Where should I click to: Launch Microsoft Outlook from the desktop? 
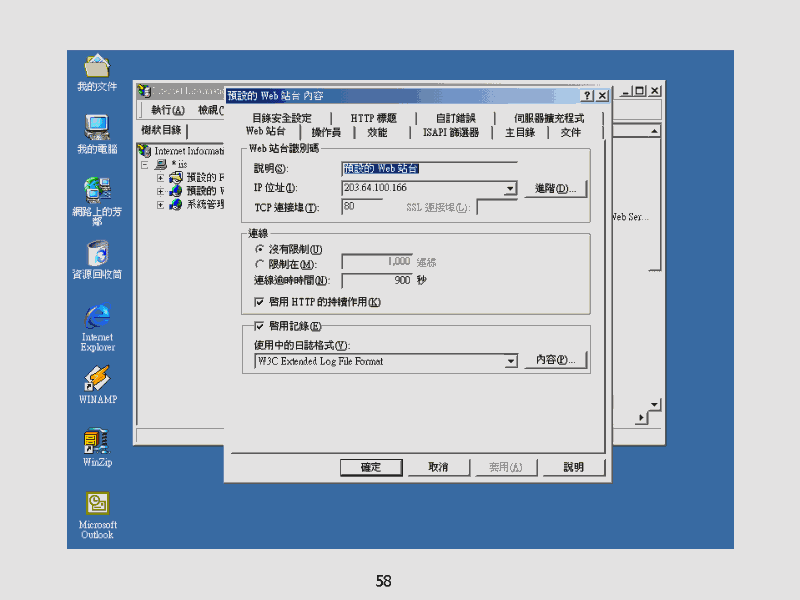pos(97,505)
